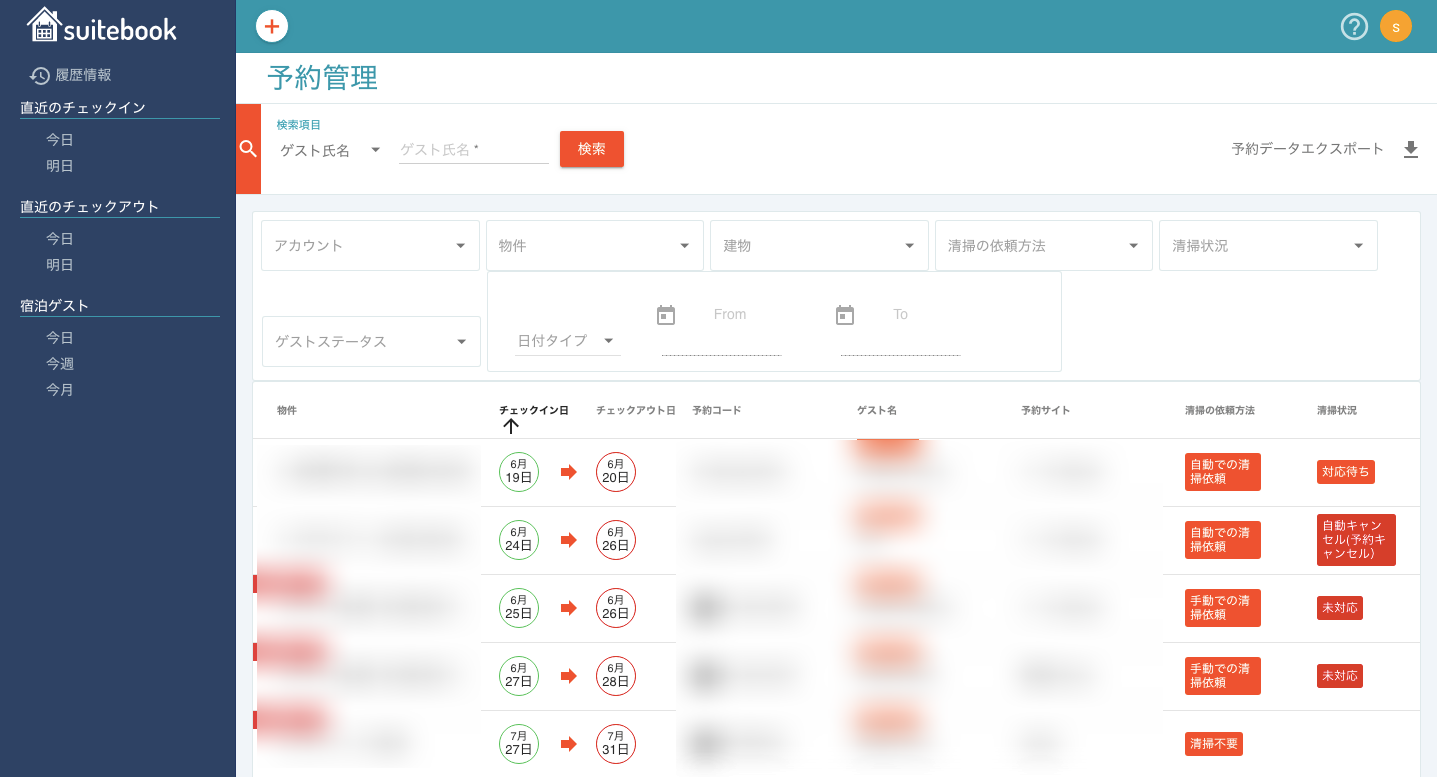
Task: Click the sort arrow under チェックイン日
Action: pyautogui.click(x=511, y=426)
